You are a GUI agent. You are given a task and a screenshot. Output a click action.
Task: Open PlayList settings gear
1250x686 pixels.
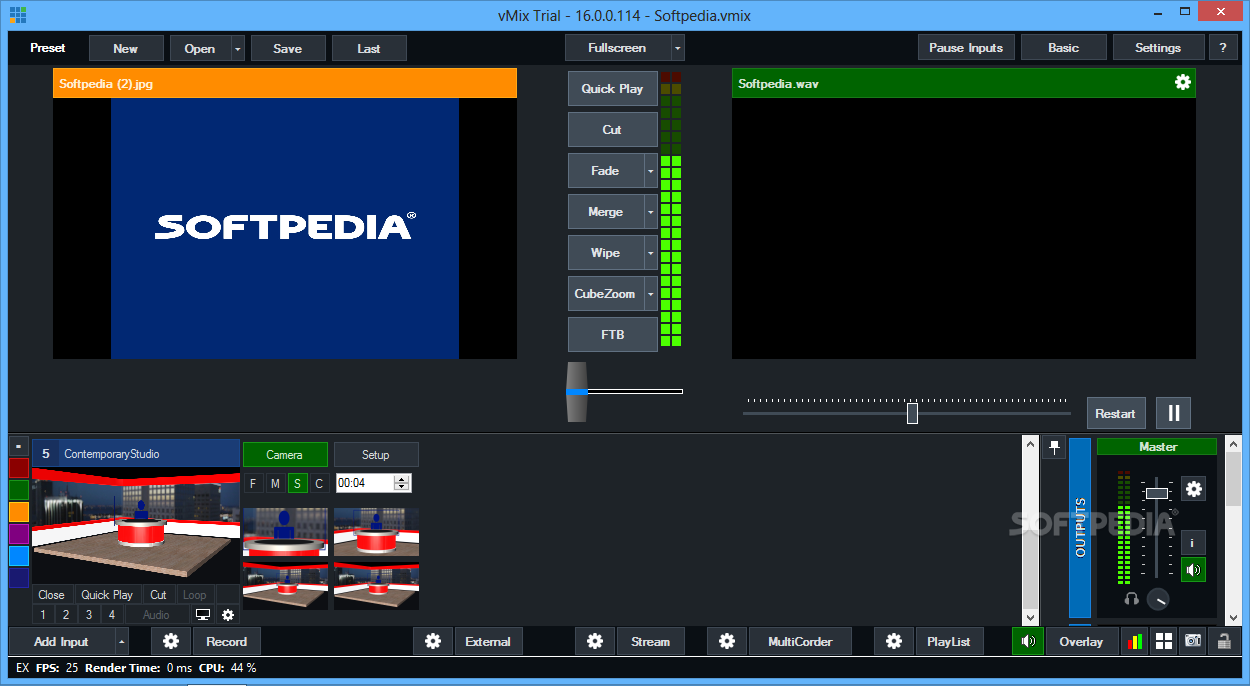pyautogui.click(x=894, y=642)
